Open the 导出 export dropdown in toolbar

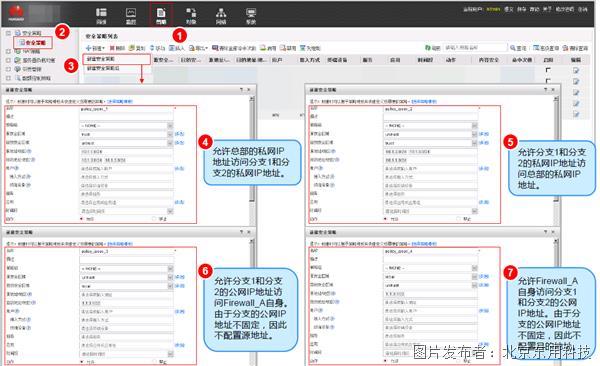(198, 48)
